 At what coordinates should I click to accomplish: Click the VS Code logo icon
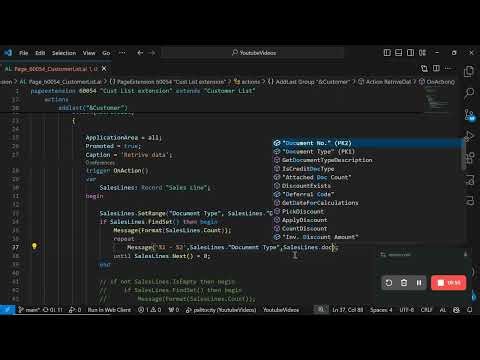click(x=8, y=53)
